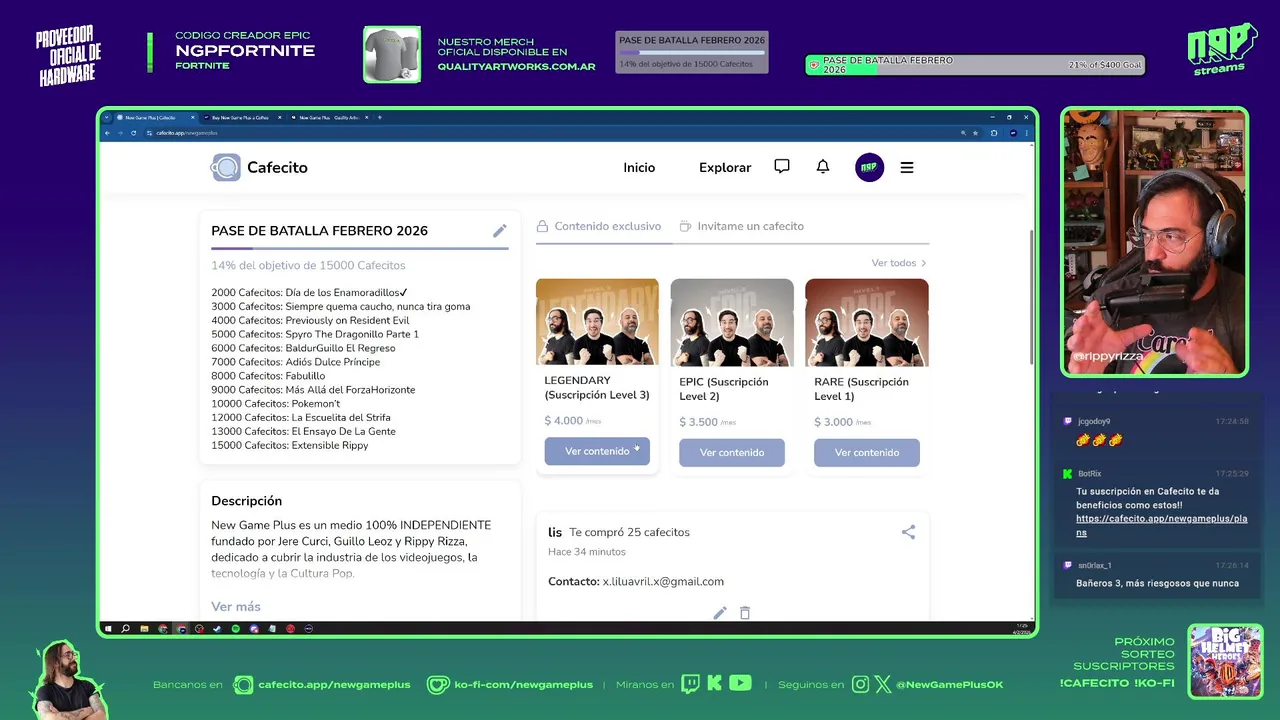View LEGENDARY level content

(x=597, y=451)
